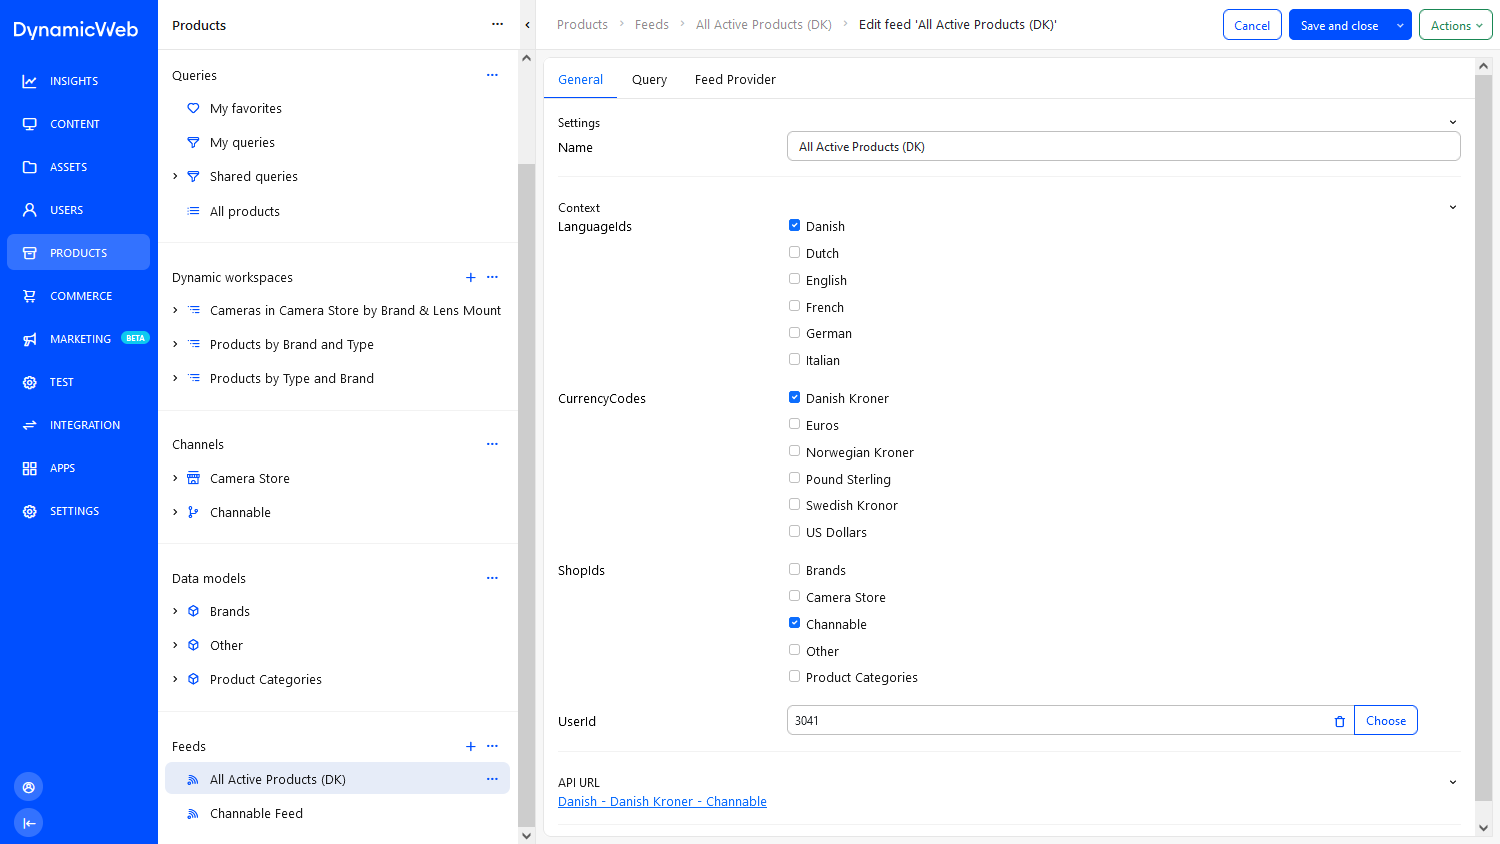This screenshot has height=844, width=1500.
Task: Collapse the main navigation sidebar icon
Action: (x=29, y=823)
